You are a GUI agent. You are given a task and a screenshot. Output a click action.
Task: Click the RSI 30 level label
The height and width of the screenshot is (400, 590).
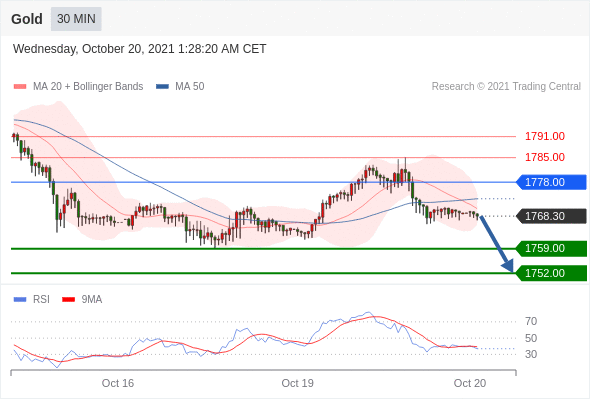531,354
